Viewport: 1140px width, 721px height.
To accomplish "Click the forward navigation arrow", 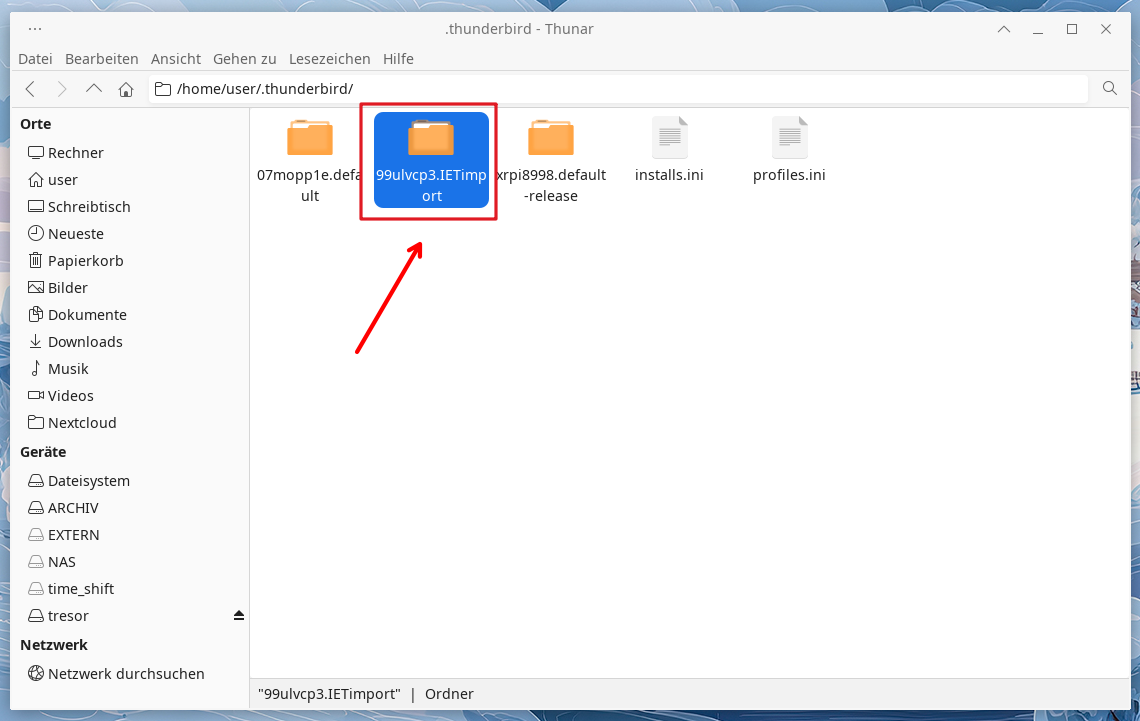I will click(62, 89).
